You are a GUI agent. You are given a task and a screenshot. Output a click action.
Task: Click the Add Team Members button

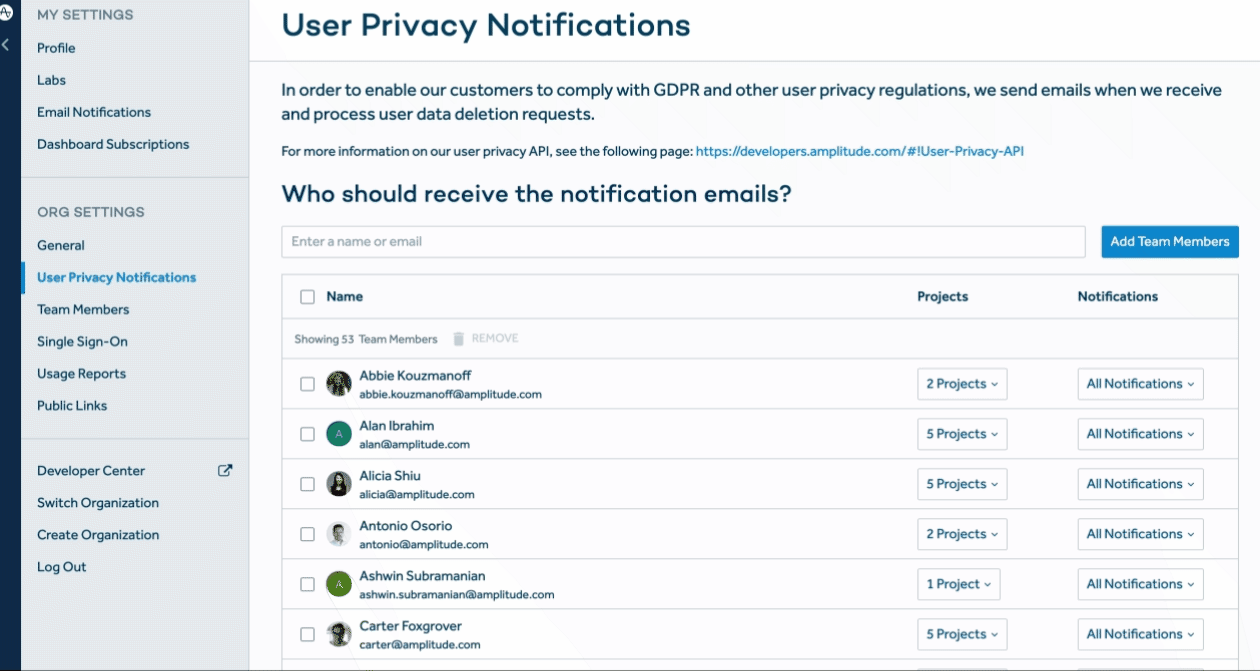pyautogui.click(x=1169, y=241)
